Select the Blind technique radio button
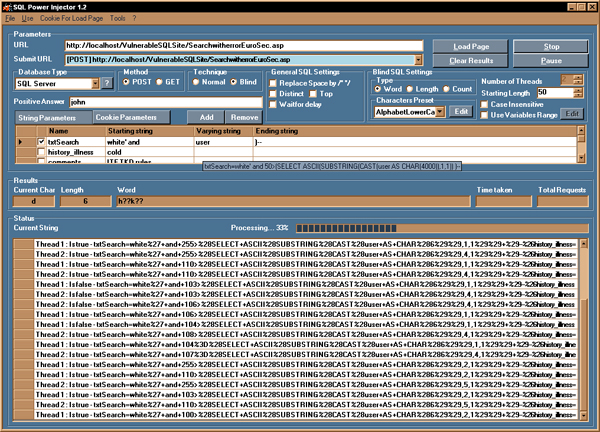 click(233, 82)
